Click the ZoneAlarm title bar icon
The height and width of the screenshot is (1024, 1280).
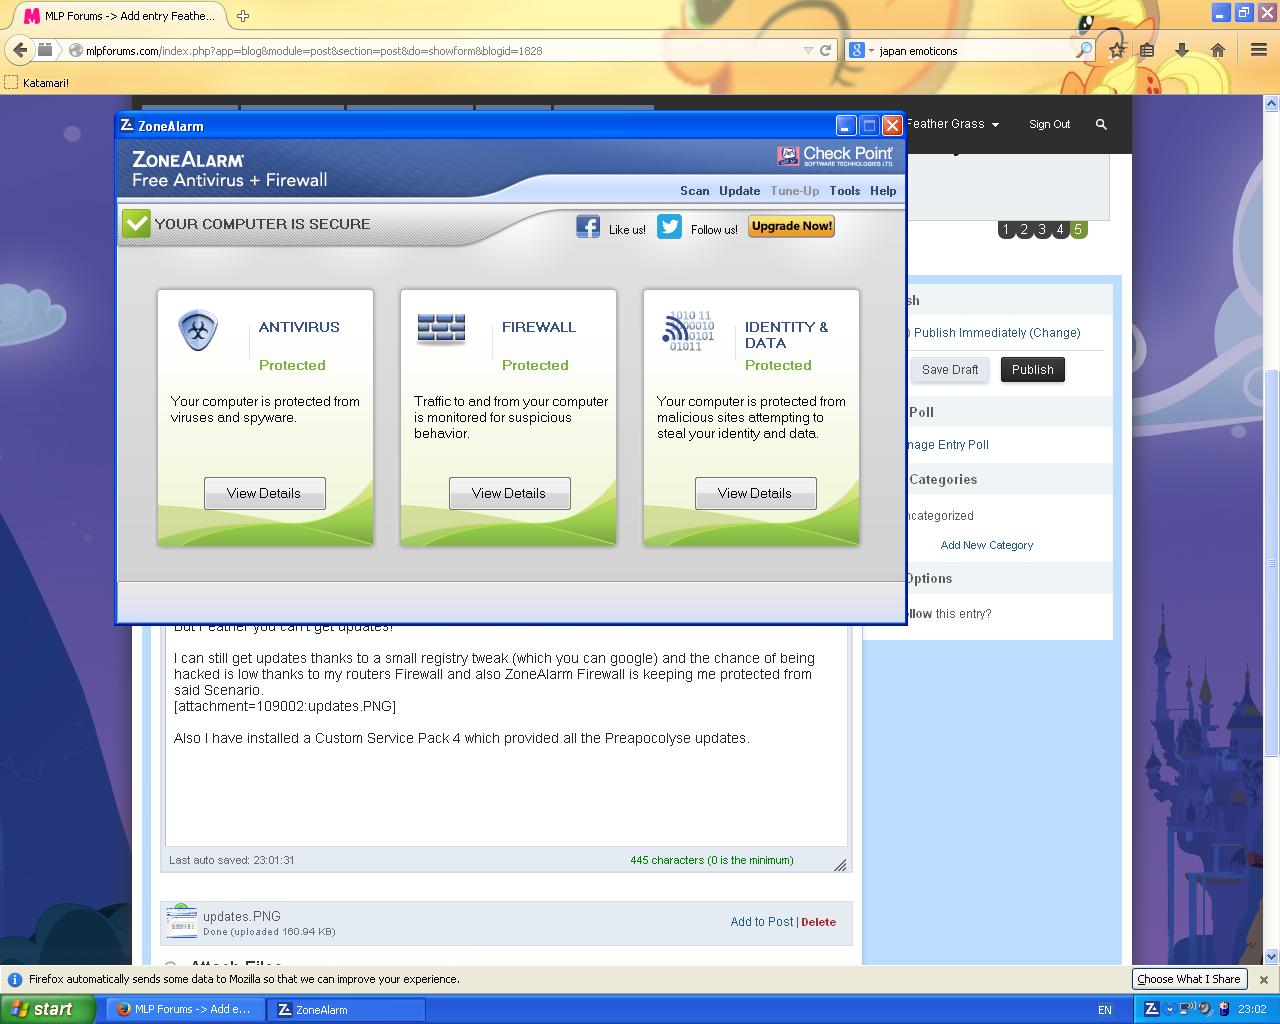tap(127, 125)
